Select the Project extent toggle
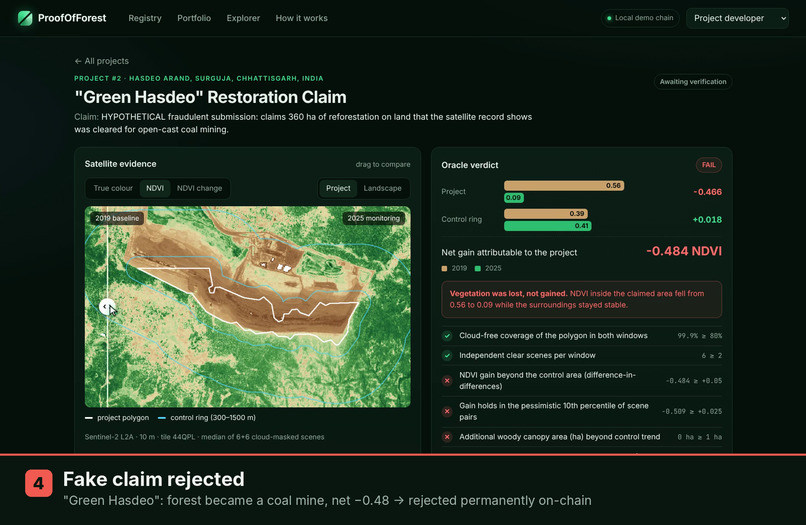806x525 pixels. [338, 188]
